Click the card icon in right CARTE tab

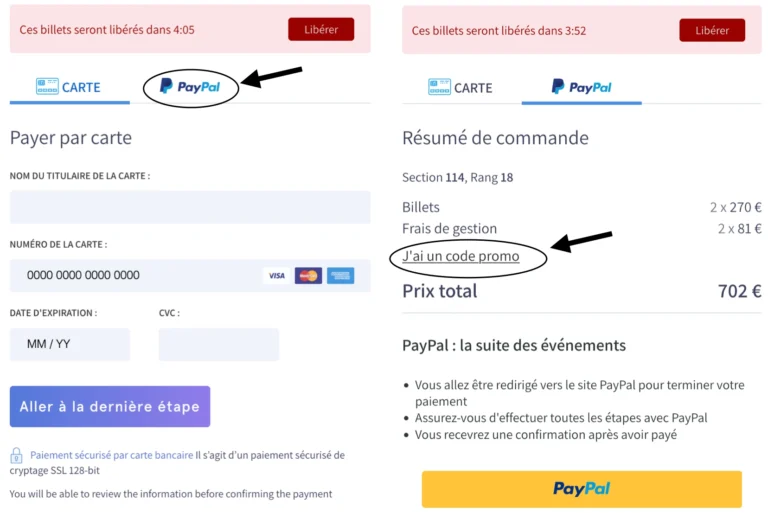(x=439, y=87)
